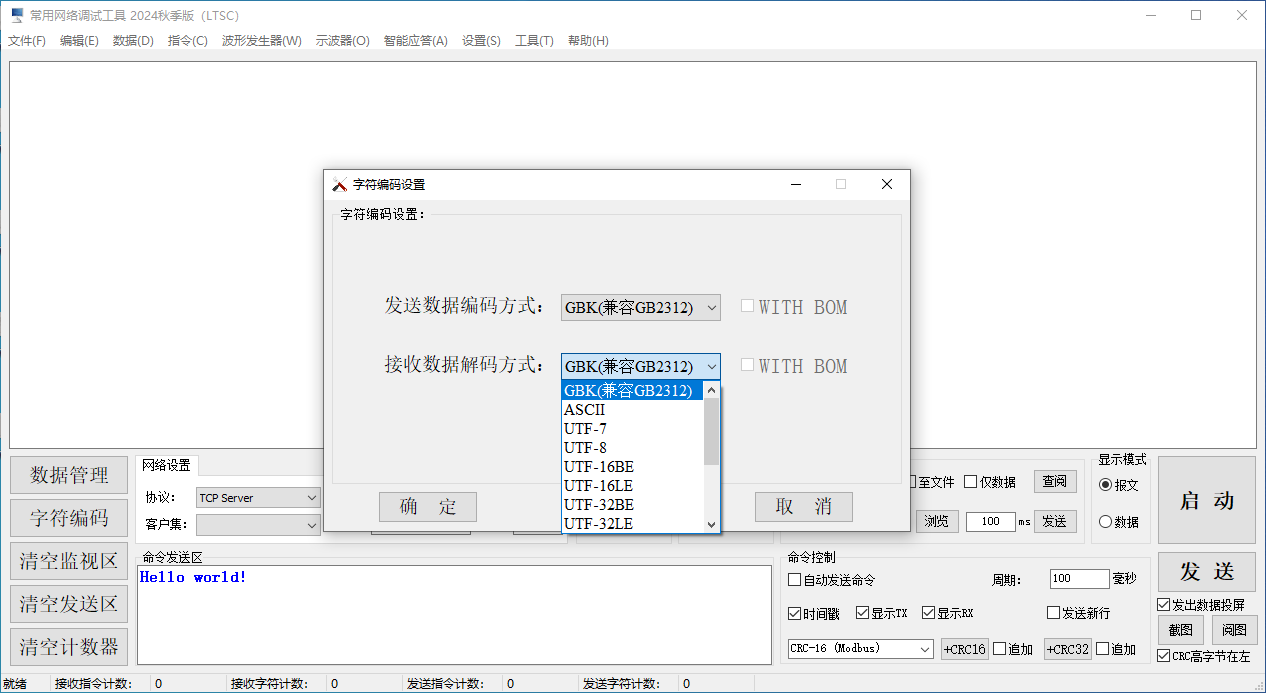1266x693 pixels.
Task: Click the Hello world! command send area
Action: pos(454,614)
